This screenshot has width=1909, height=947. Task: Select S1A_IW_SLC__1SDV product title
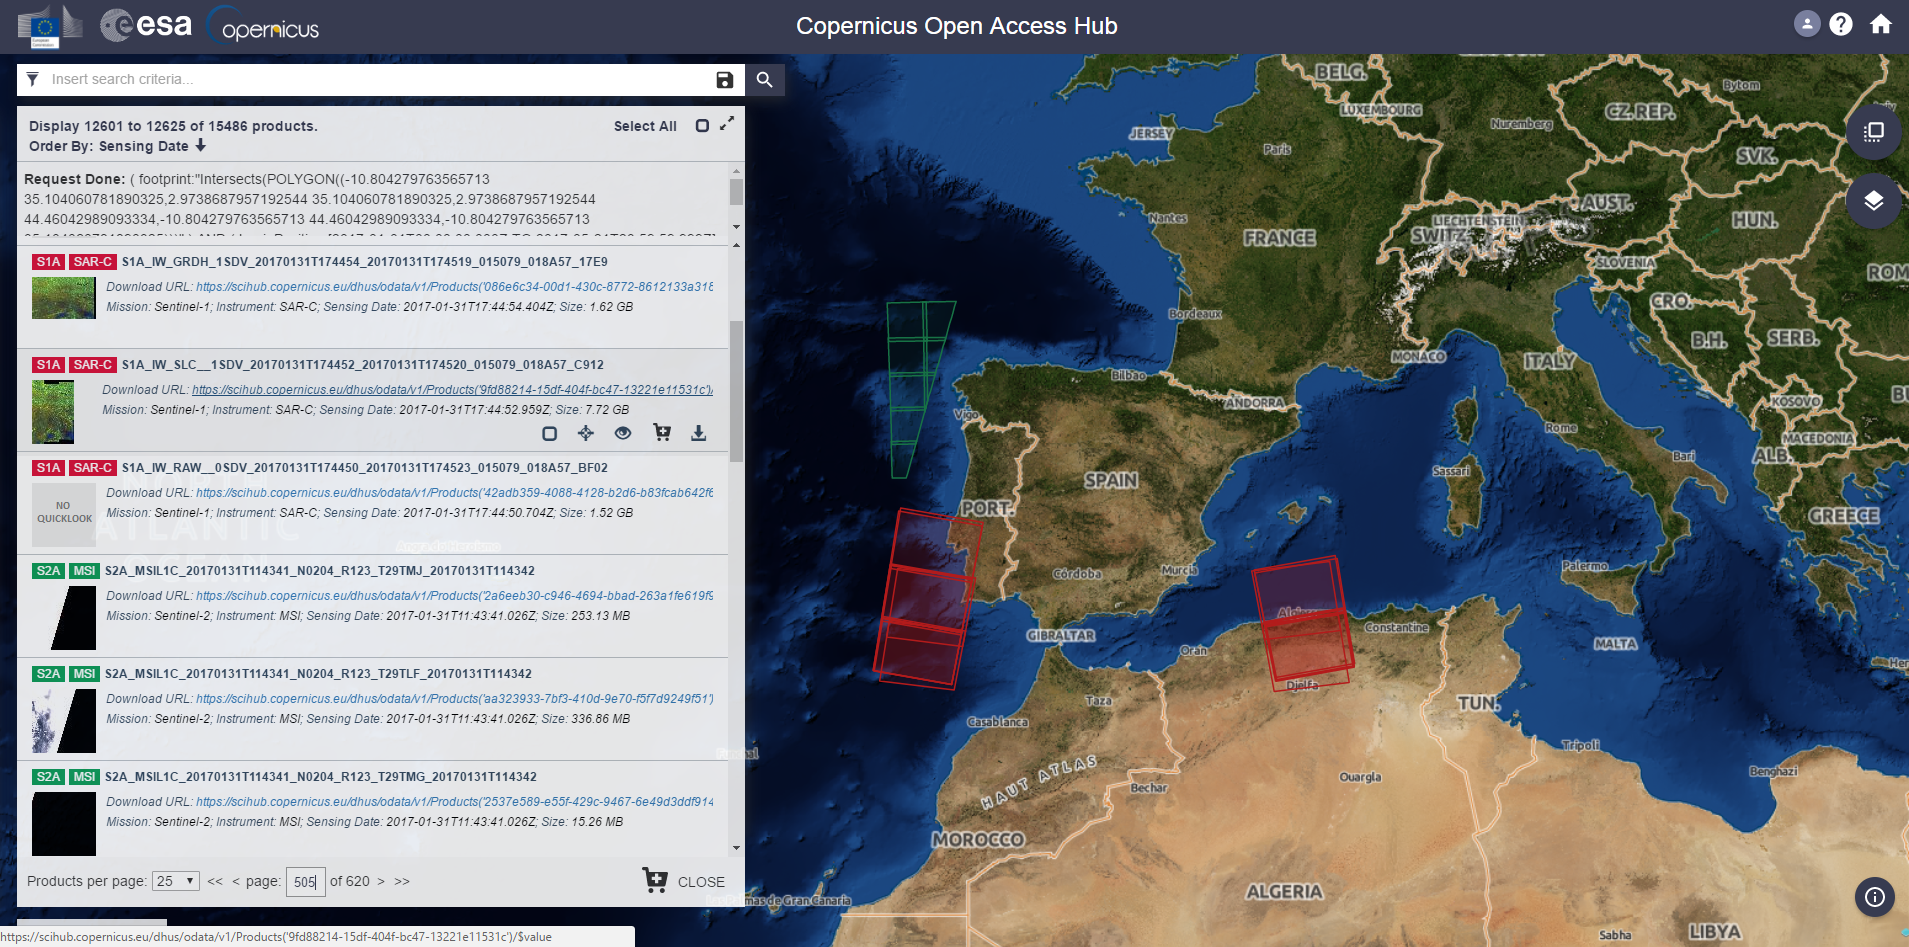362,365
